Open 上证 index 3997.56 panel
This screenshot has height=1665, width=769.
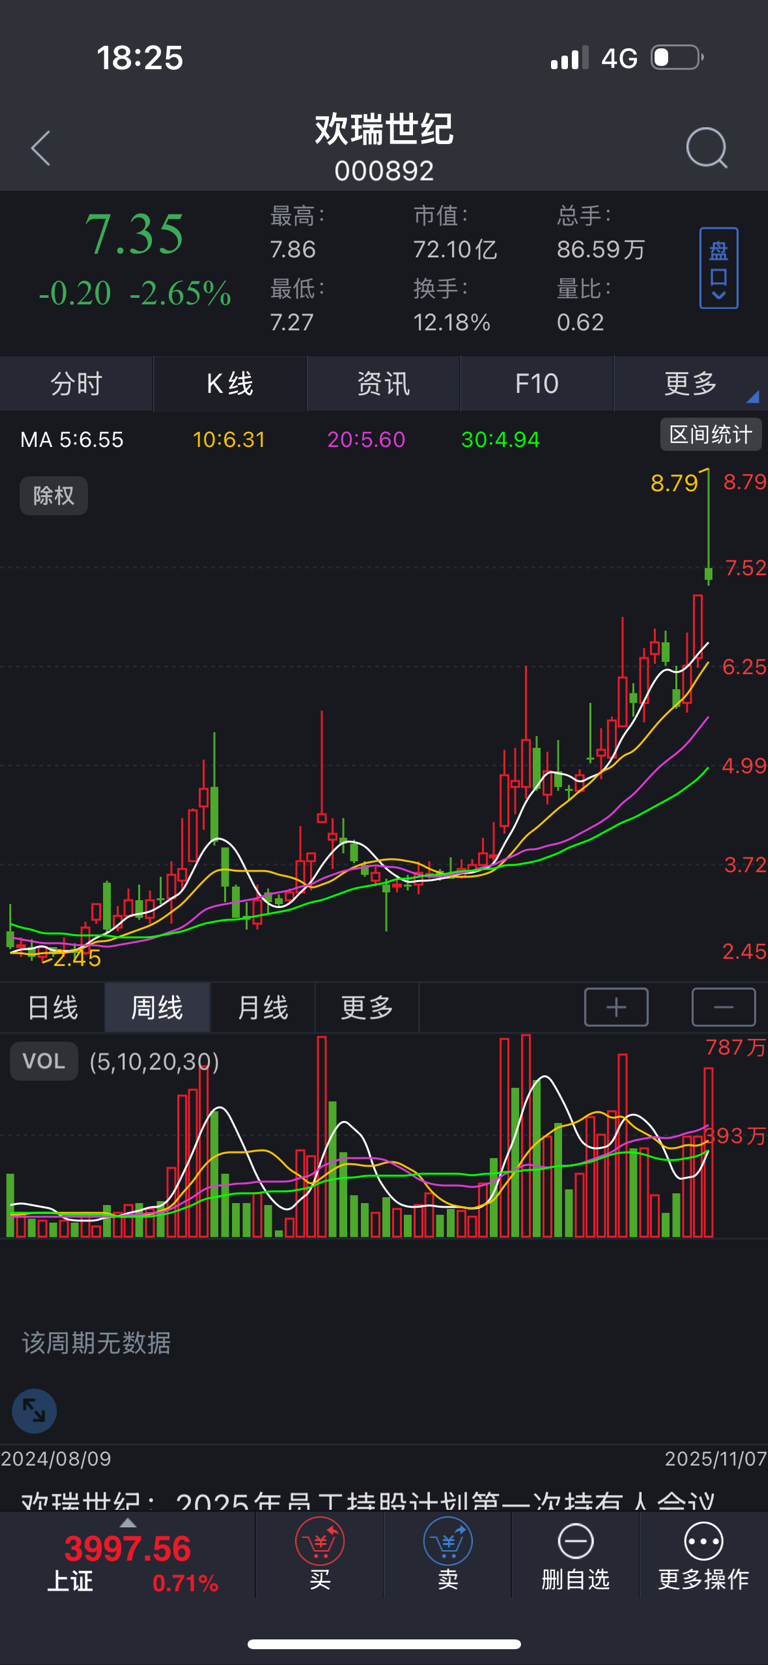(128, 1555)
